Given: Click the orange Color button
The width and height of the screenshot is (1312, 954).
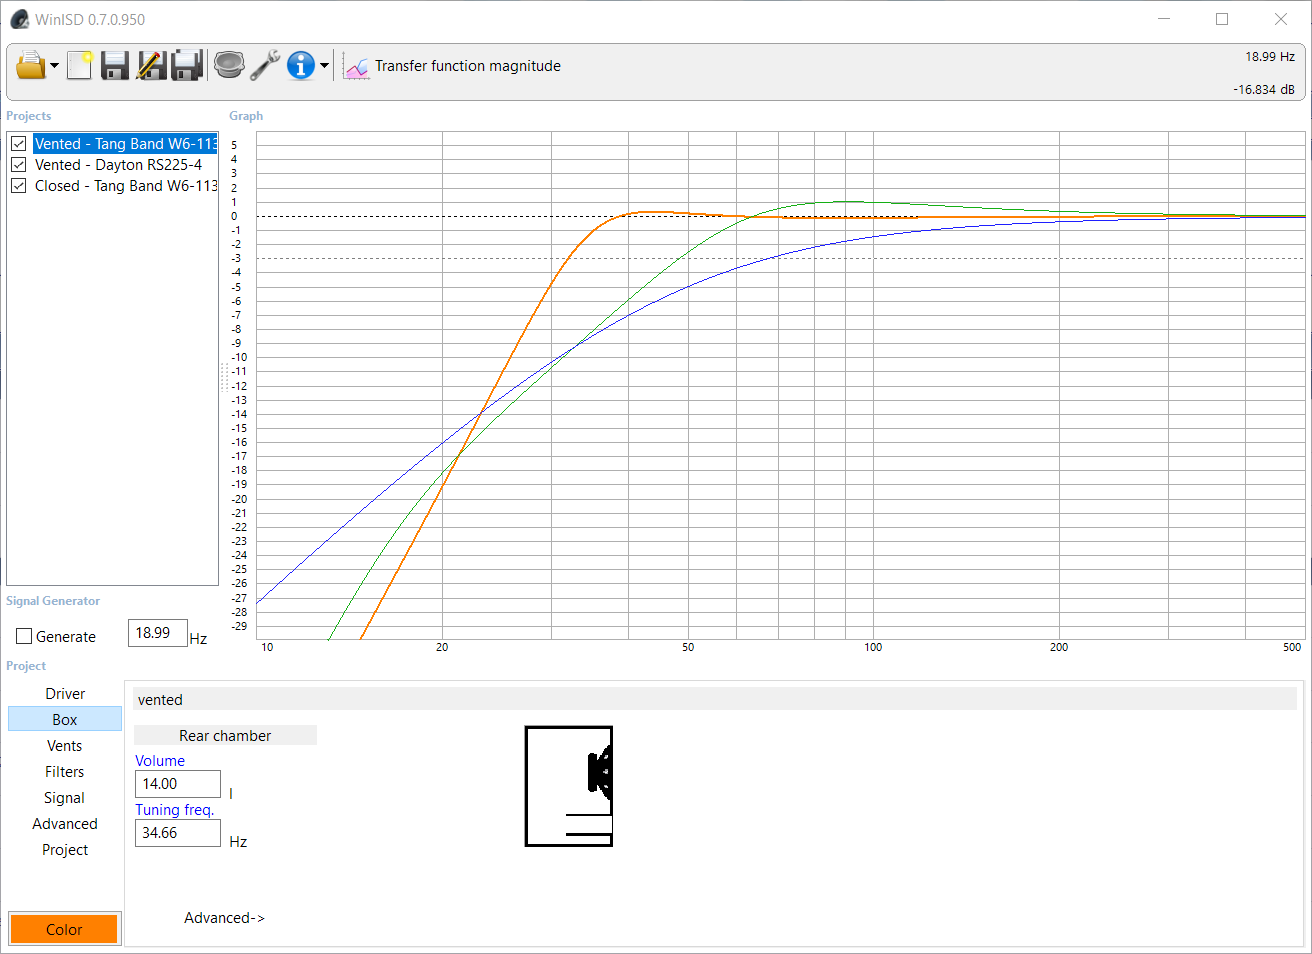Looking at the screenshot, I should point(65,929).
